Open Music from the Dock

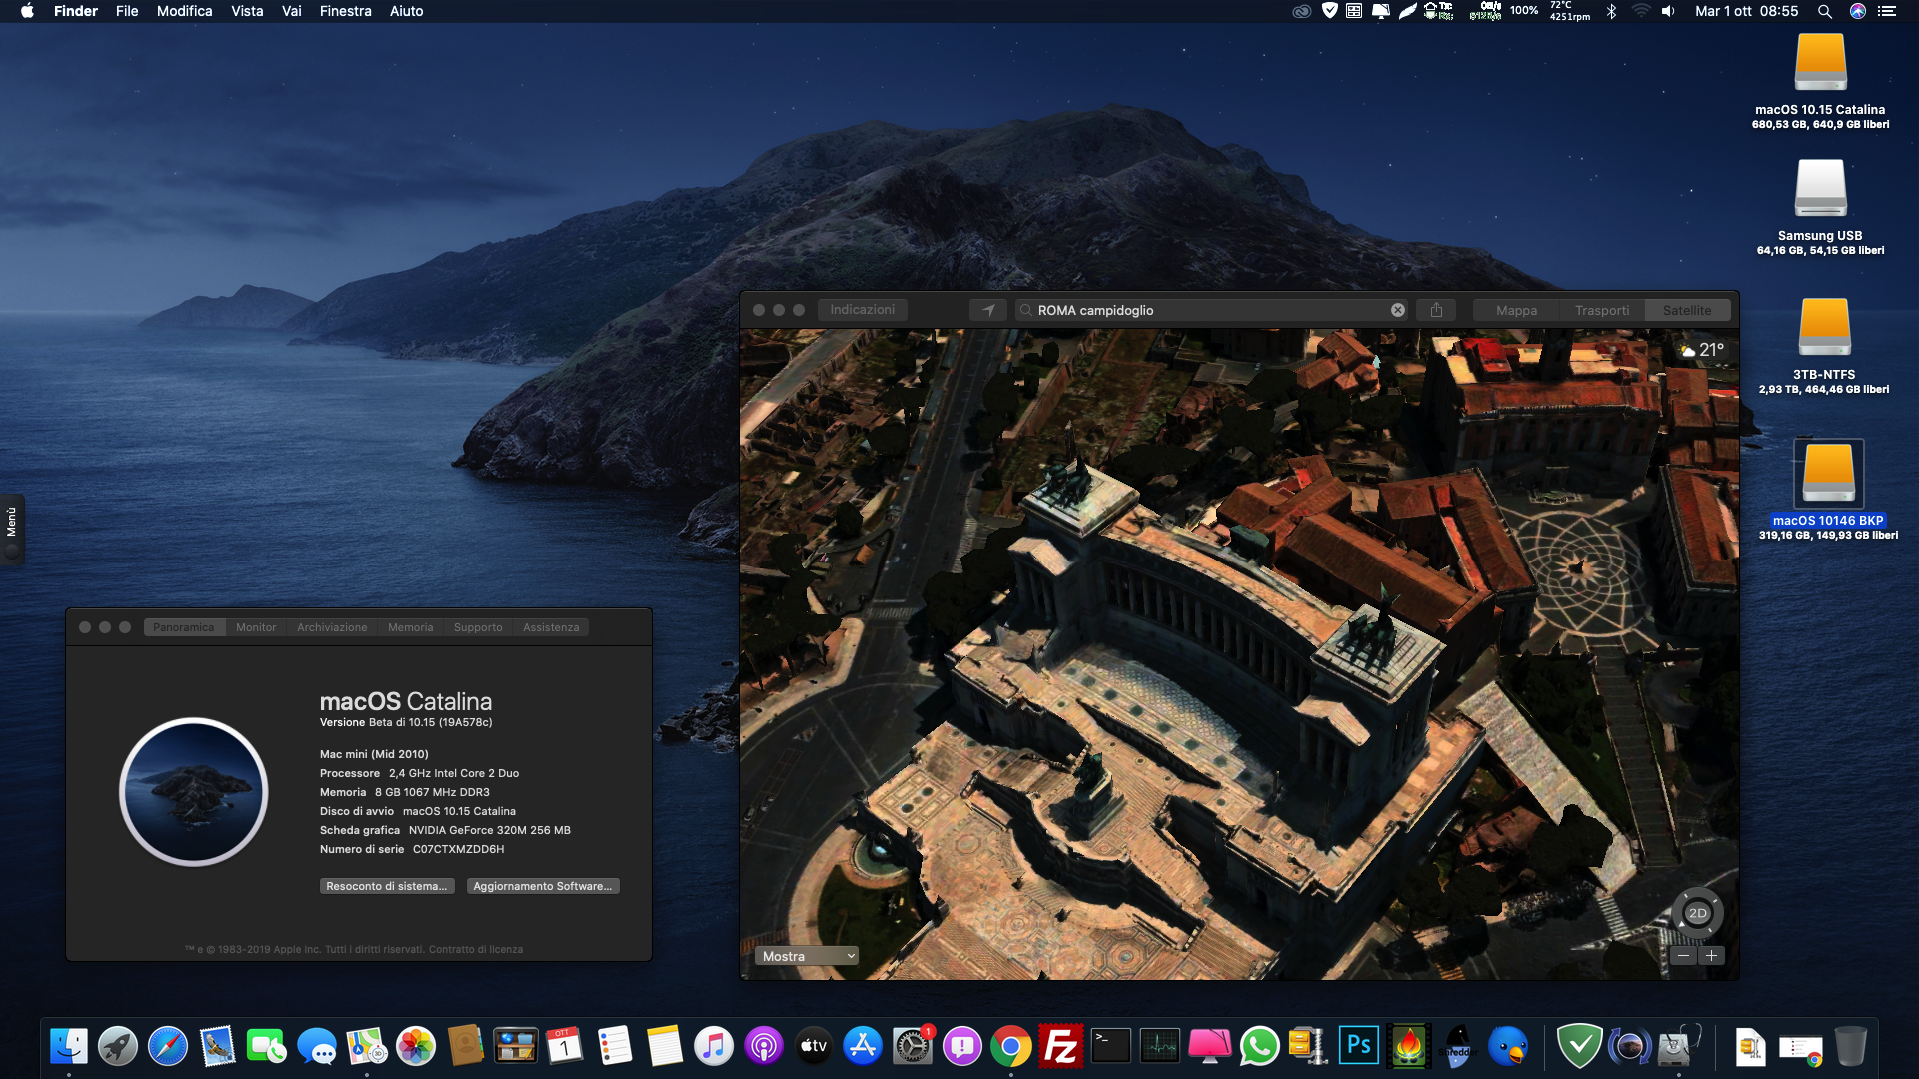(714, 1046)
